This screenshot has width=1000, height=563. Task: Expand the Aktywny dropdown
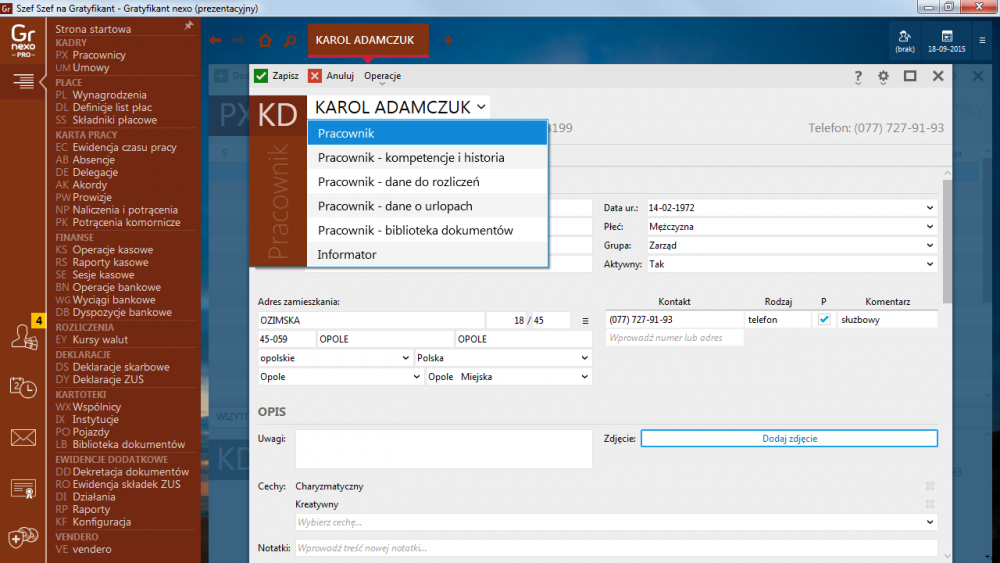click(x=930, y=265)
